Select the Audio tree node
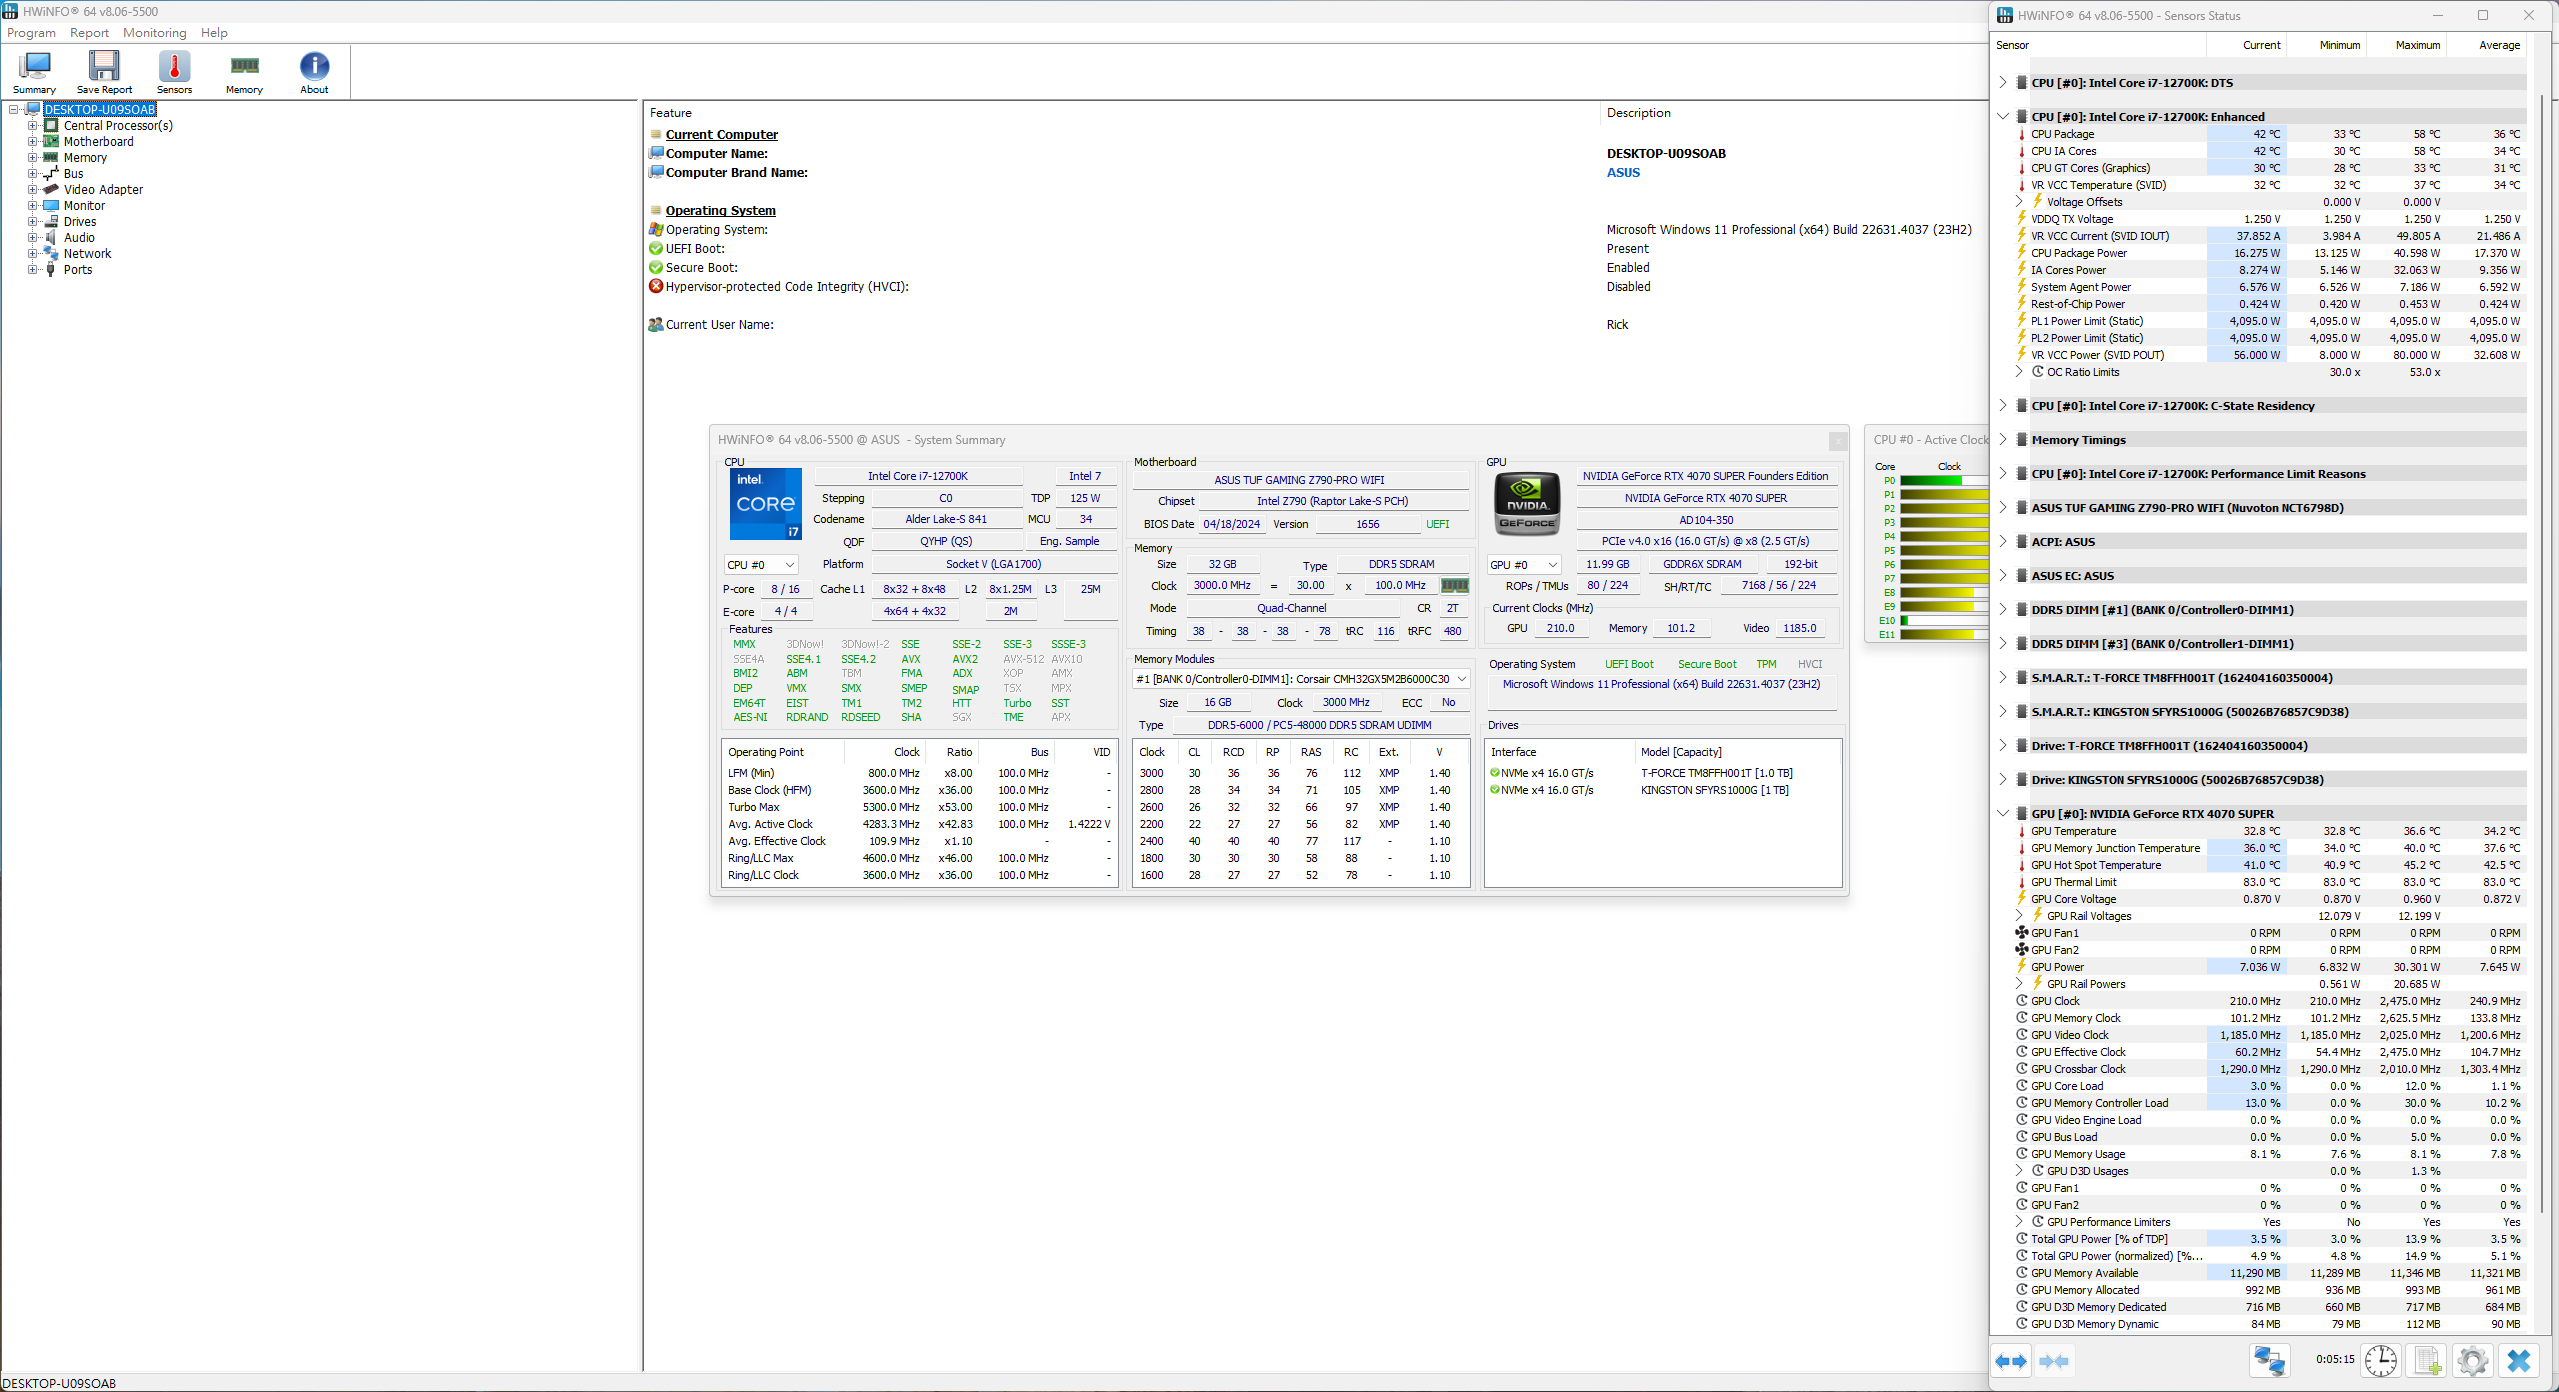The height and width of the screenshot is (1392, 2559). pos(79,238)
